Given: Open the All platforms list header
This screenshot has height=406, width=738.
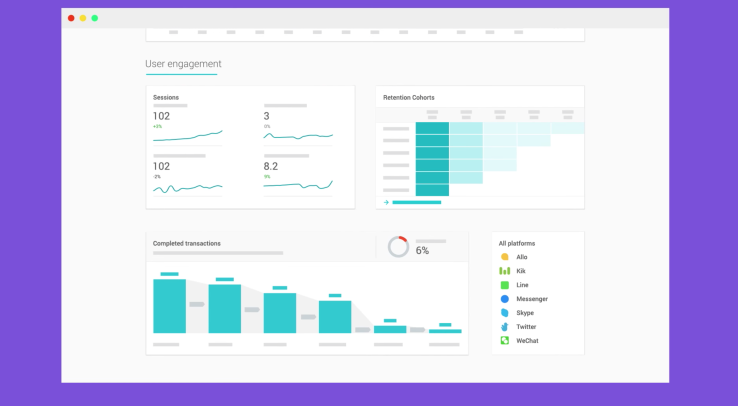Looking at the screenshot, I should pos(517,243).
